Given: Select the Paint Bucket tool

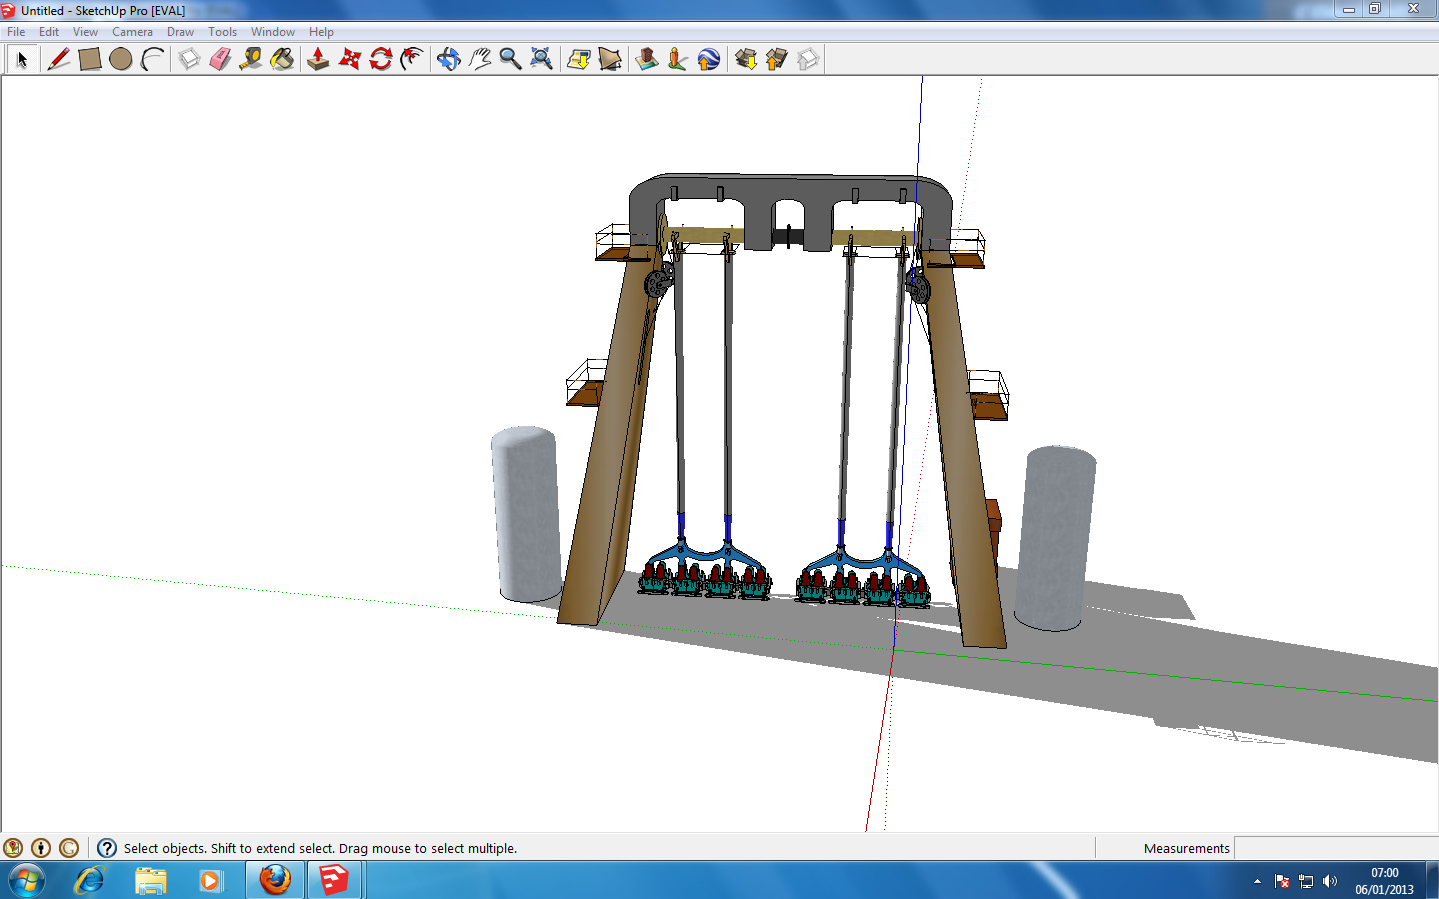Looking at the screenshot, I should tap(283, 59).
